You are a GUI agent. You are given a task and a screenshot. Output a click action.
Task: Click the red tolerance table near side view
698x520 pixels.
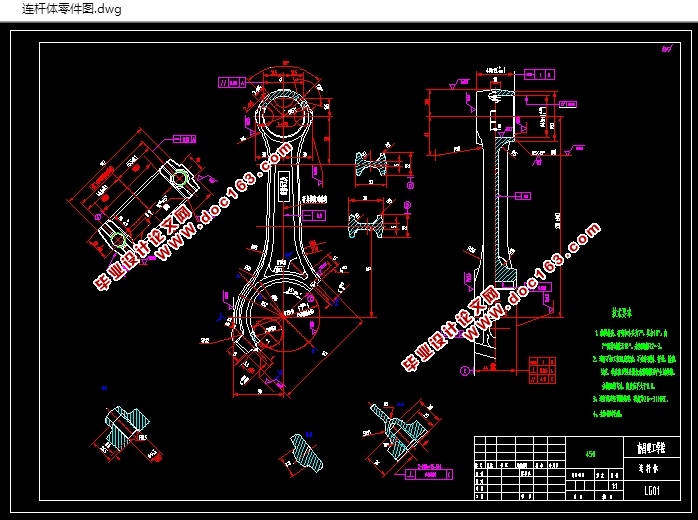[x=542, y=370]
